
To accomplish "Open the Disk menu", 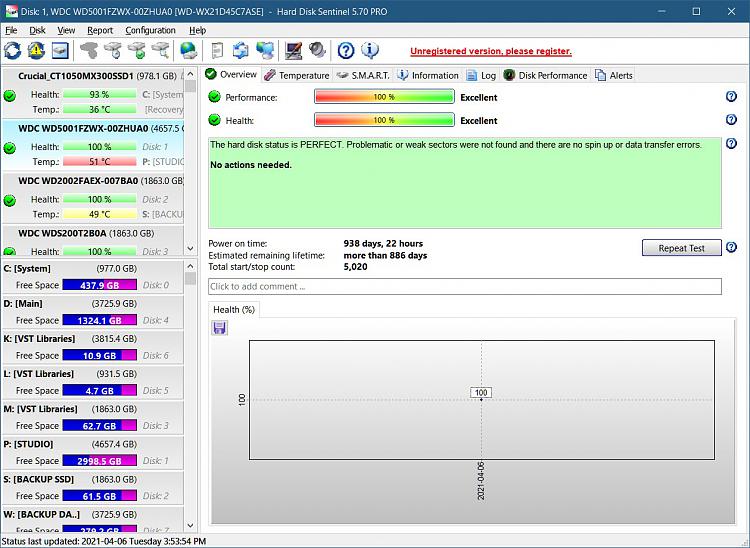I will click(37, 30).
